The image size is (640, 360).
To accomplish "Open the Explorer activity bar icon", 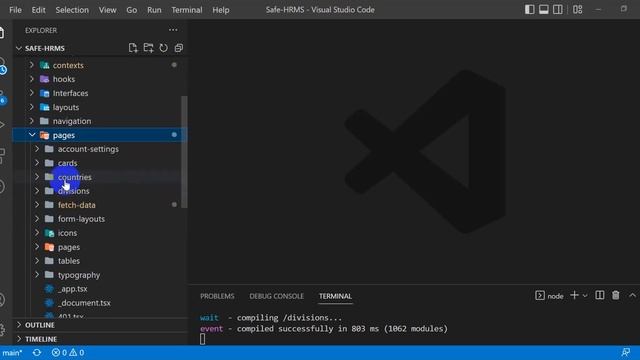I will (2, 33).
